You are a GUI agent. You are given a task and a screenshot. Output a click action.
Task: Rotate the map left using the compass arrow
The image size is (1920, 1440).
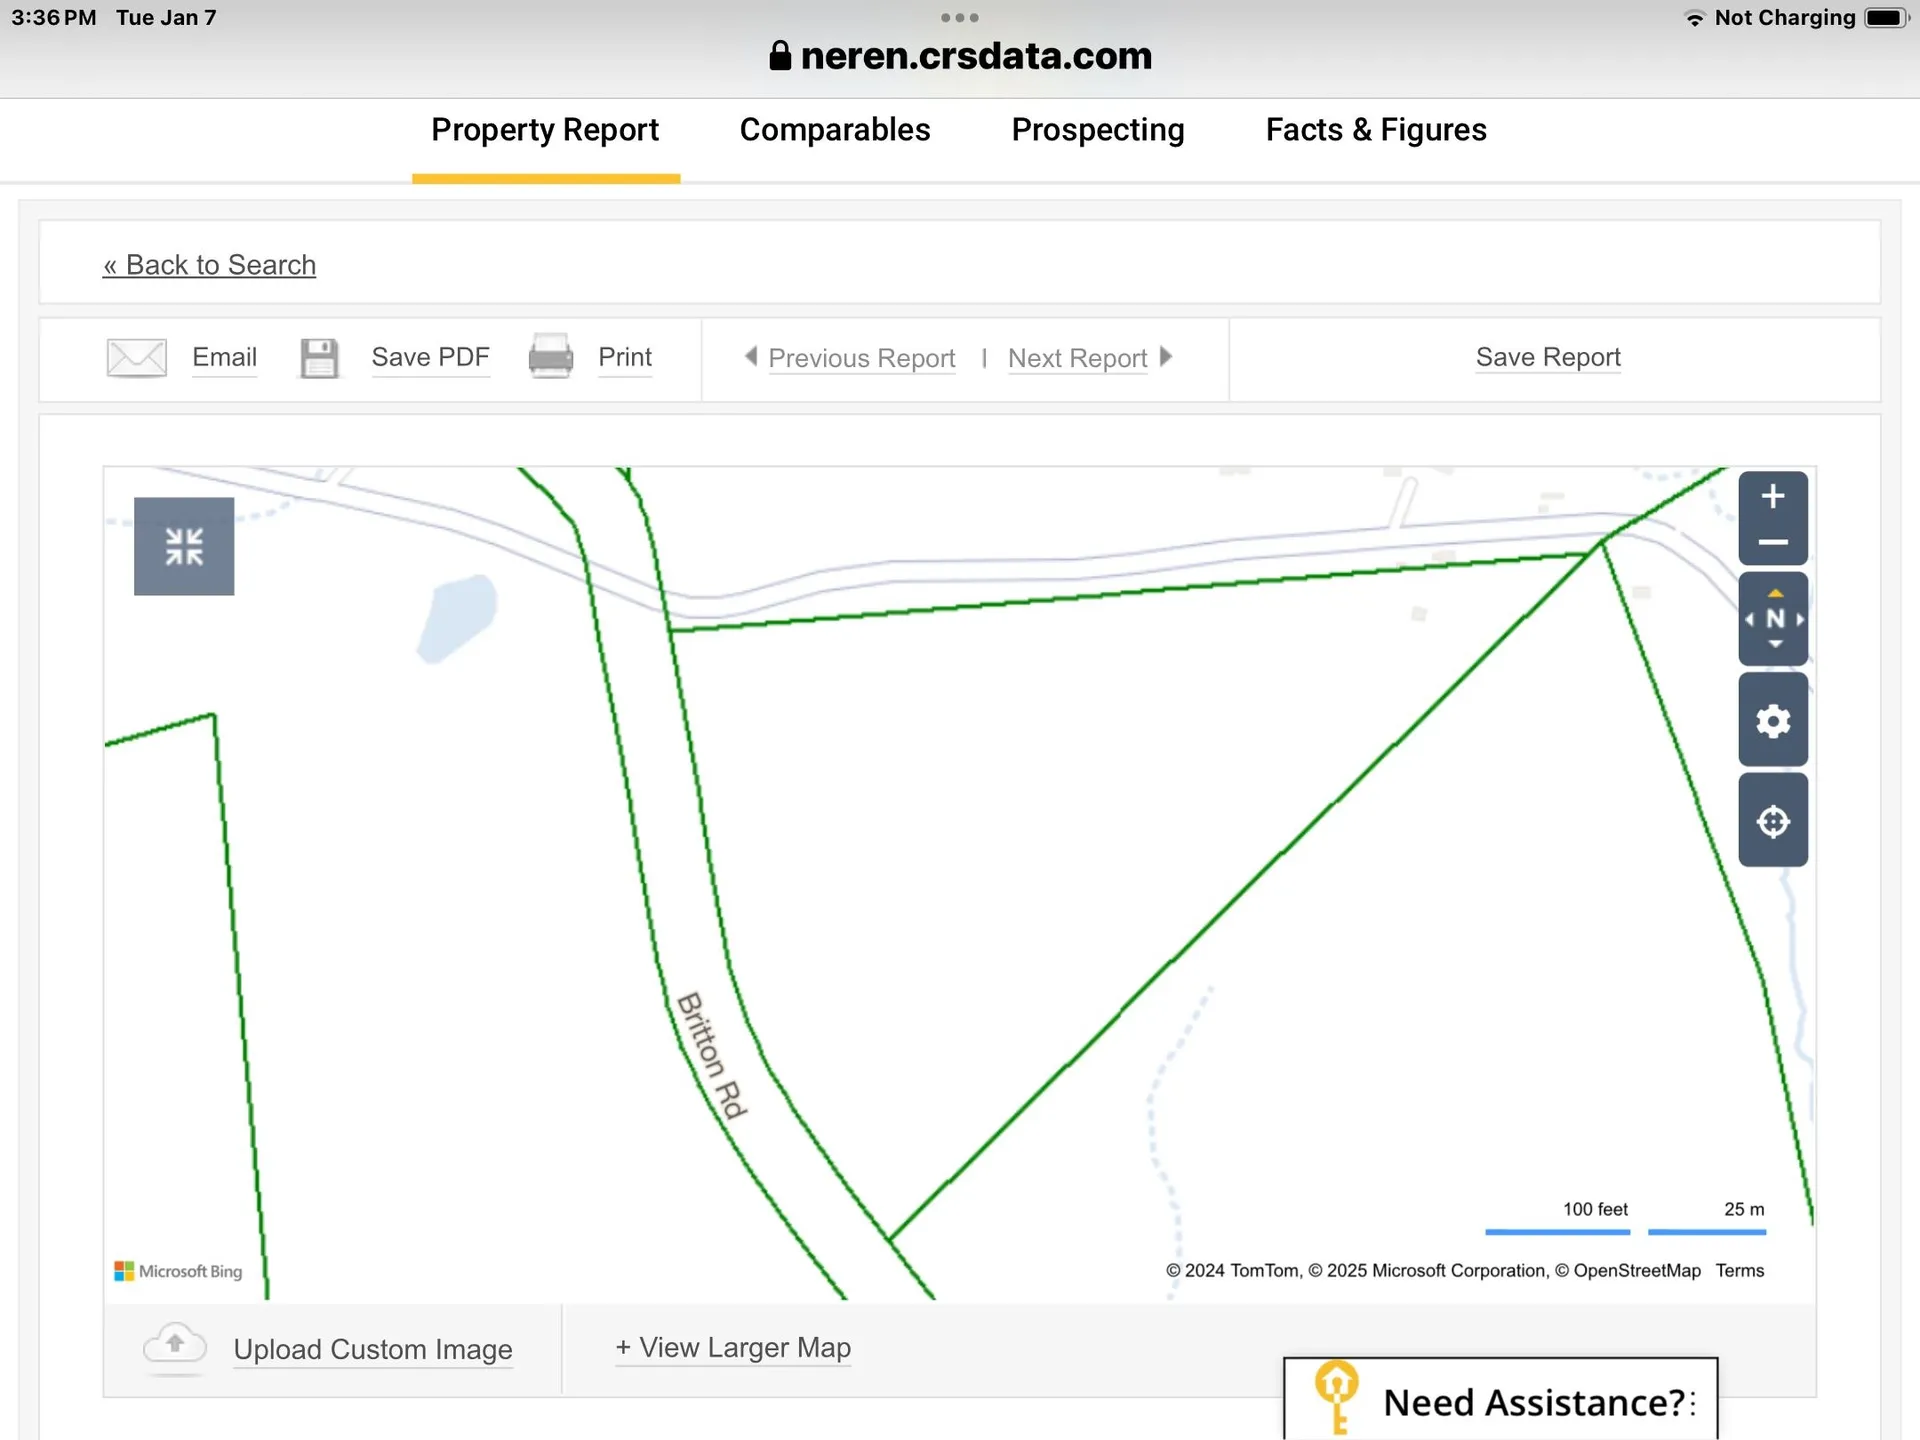click(1750, 620)
